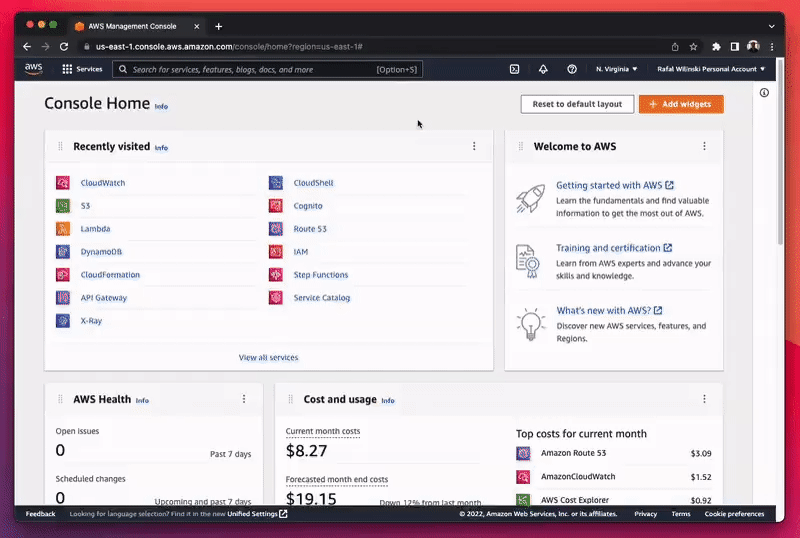Open Console Home Info link

pos(161,107)
